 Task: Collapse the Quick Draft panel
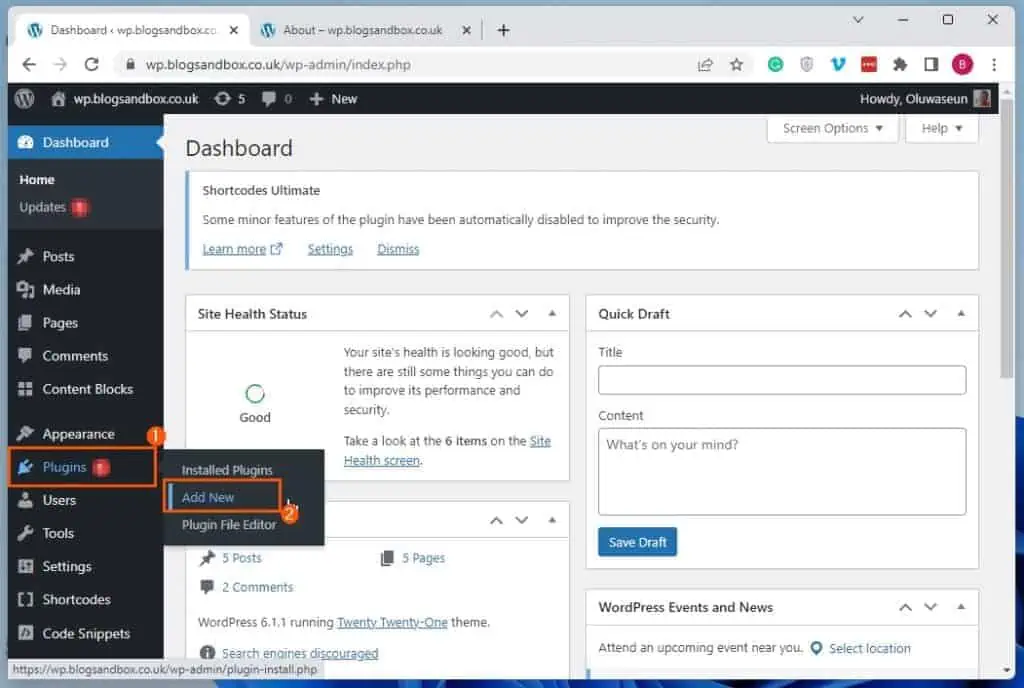pyautogui.click(x=961, y=314)
